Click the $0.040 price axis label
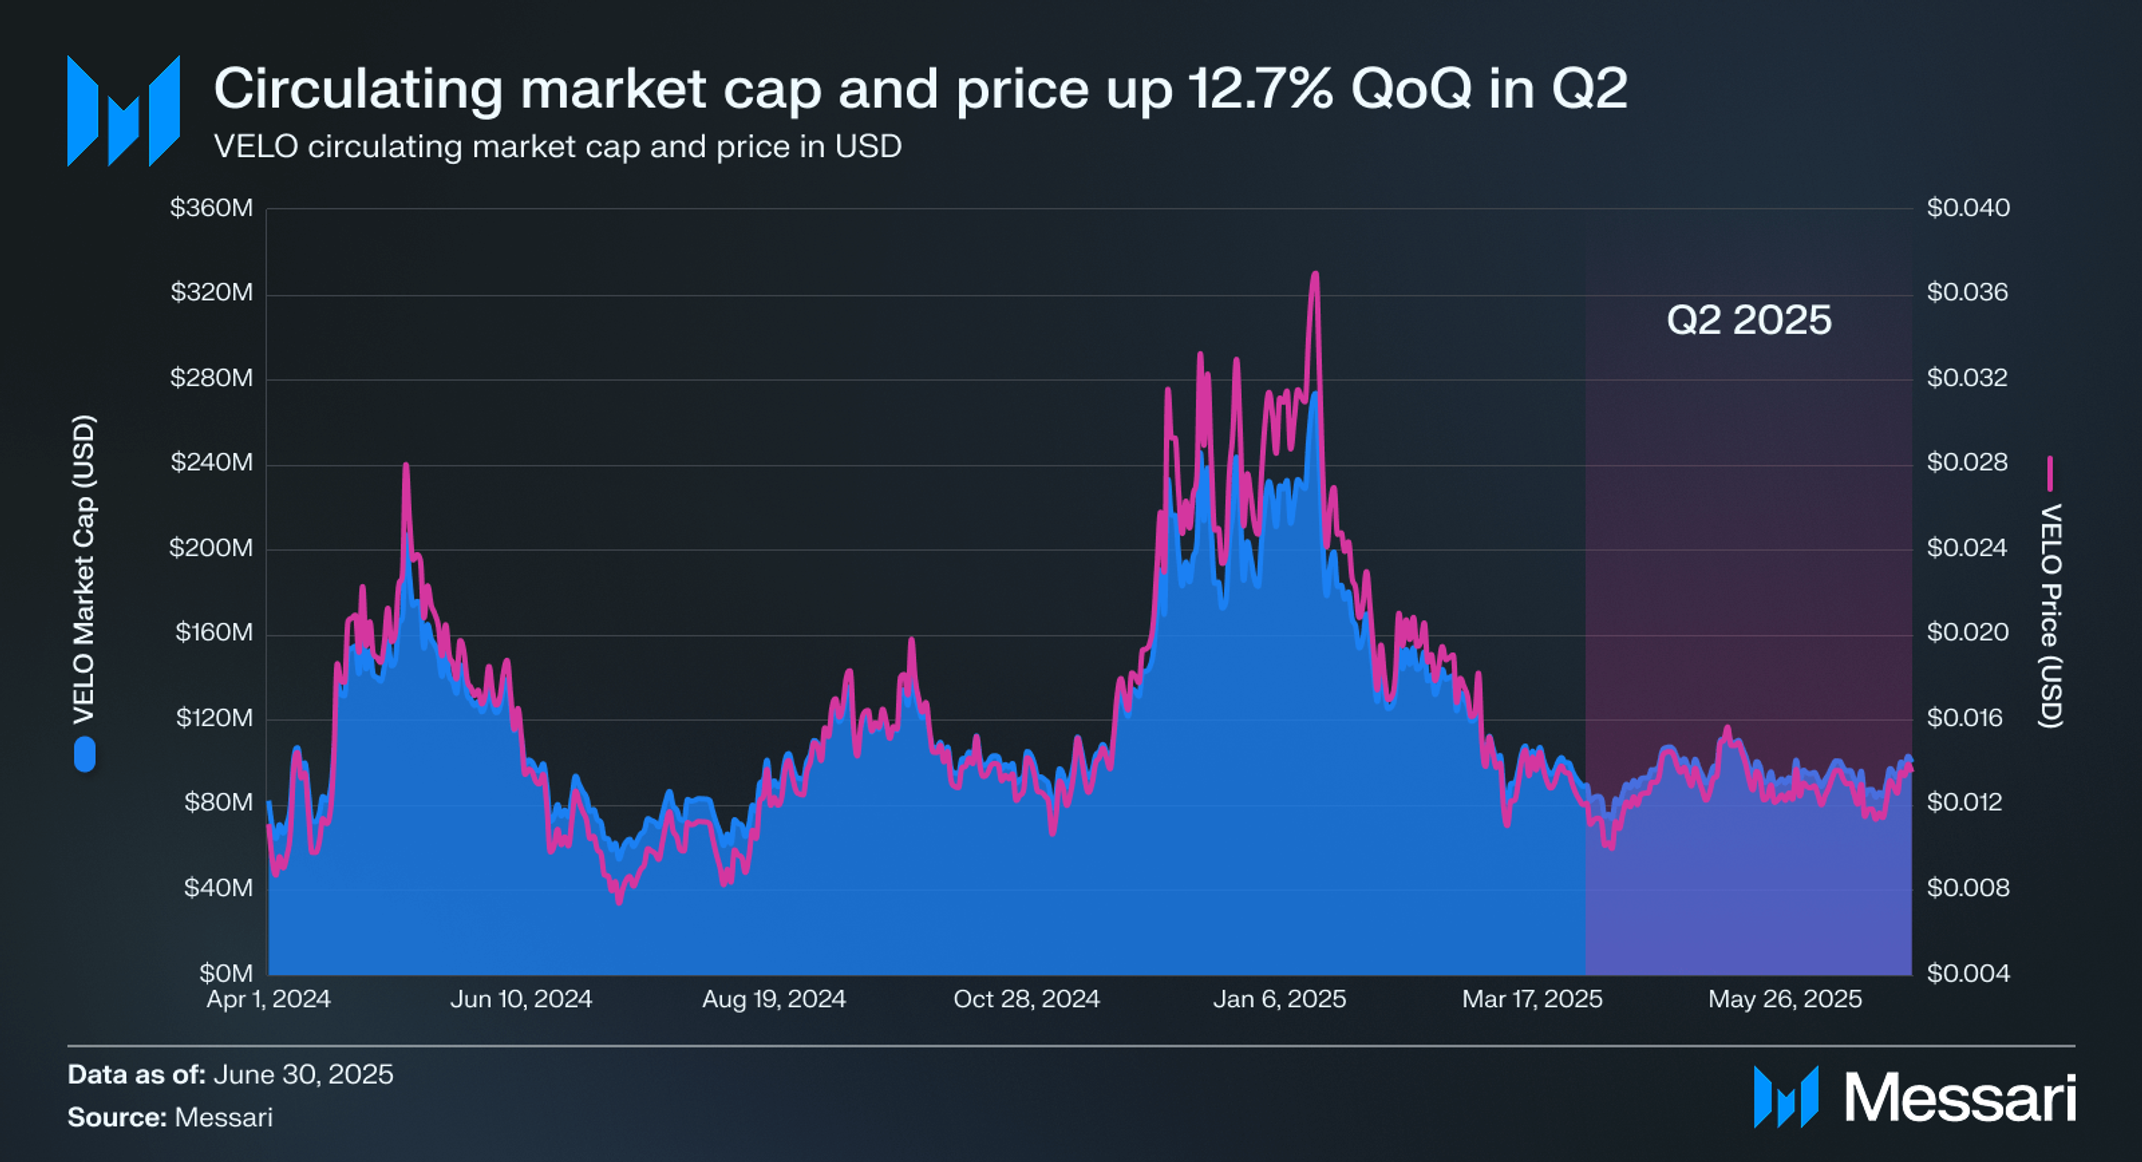This screenshot has width=2142, height=1162. tap(1968, 208)
